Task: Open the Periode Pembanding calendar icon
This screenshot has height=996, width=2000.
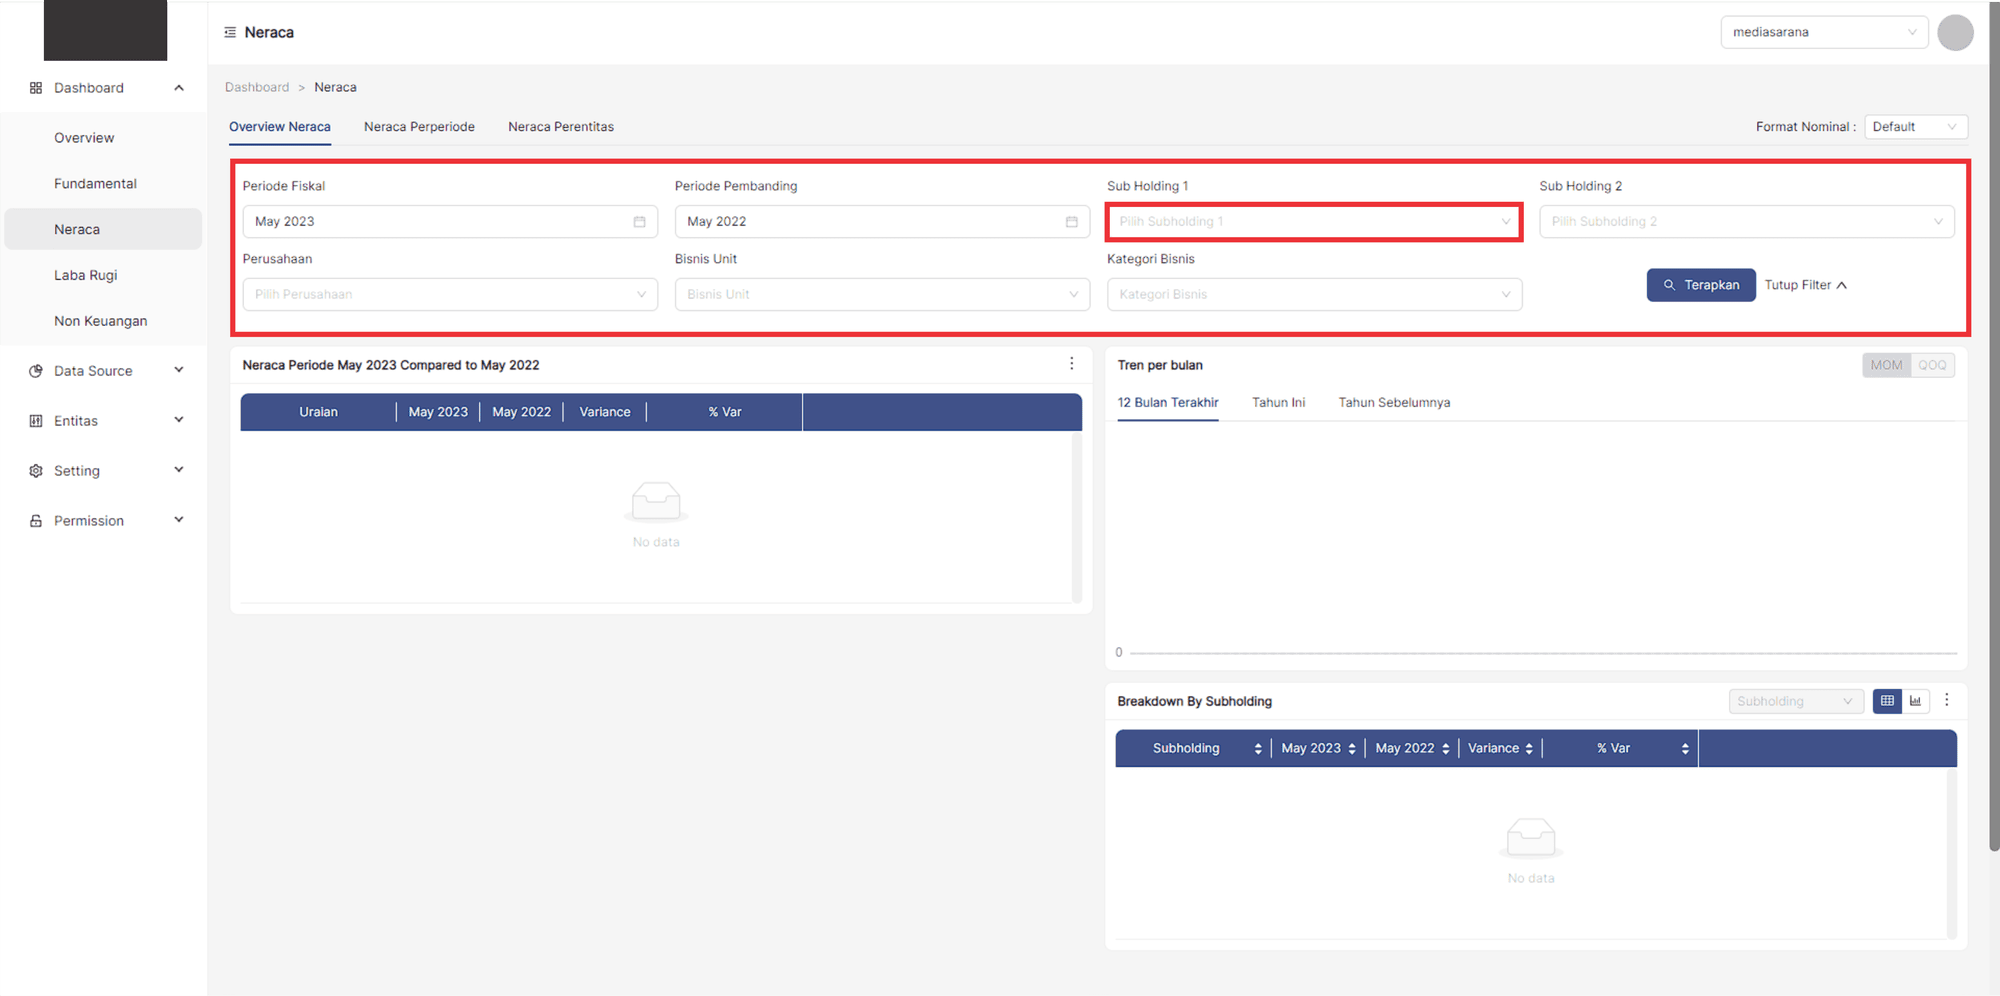Action: click(1071, 222)
